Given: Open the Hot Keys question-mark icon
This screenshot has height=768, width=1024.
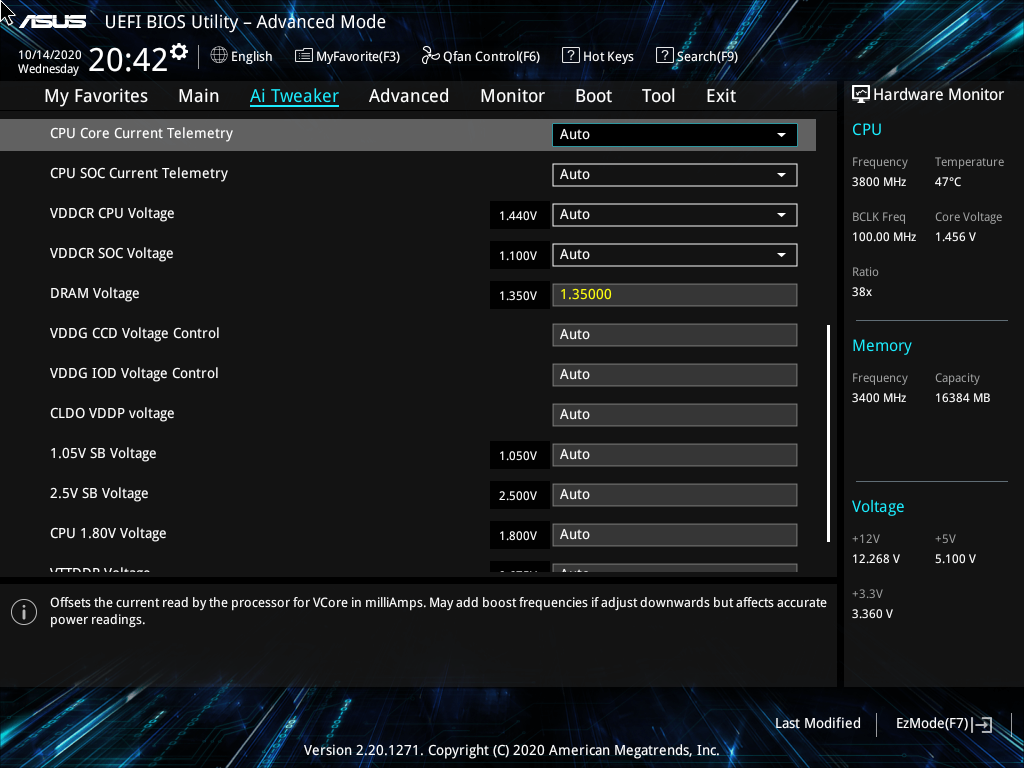Looking at the screenshot, I should 571,56.
